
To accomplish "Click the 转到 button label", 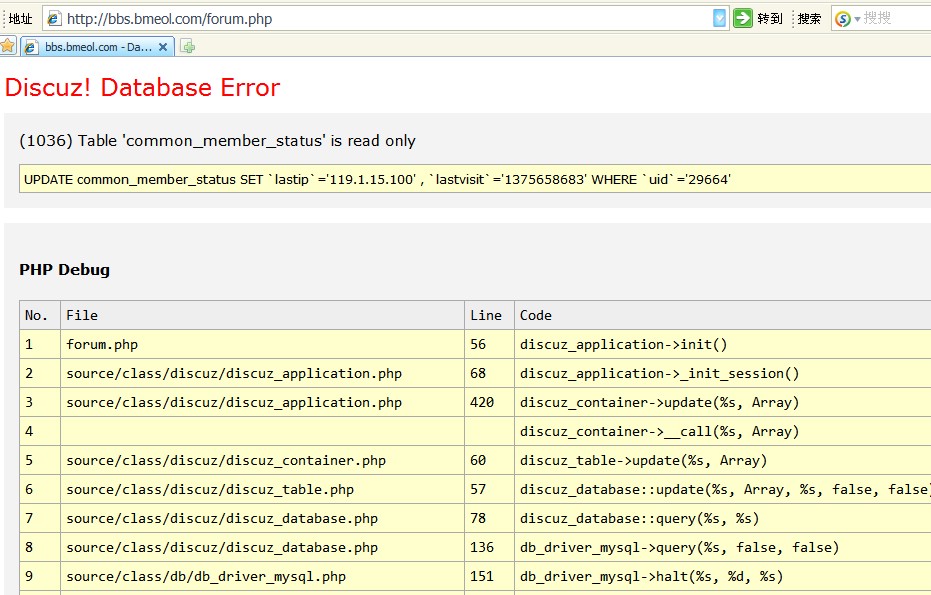I will click(770, 19).
